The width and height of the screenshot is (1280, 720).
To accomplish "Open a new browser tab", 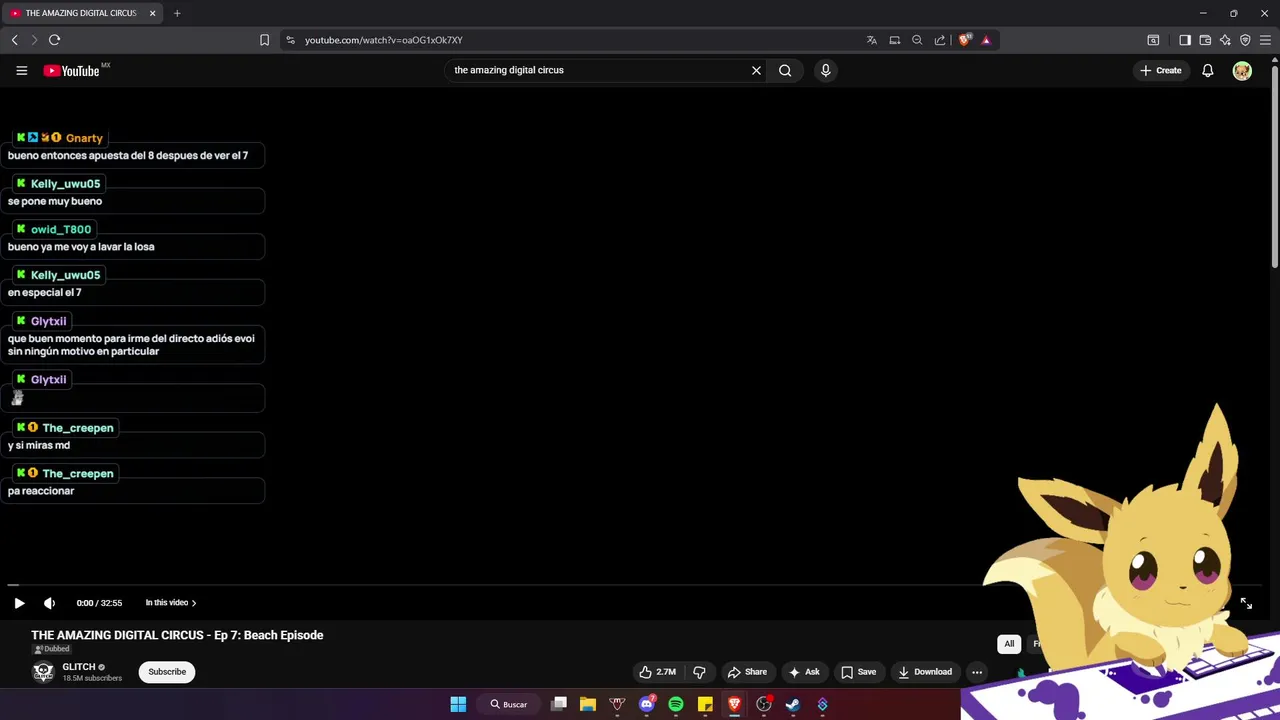I will click(177, 13).
